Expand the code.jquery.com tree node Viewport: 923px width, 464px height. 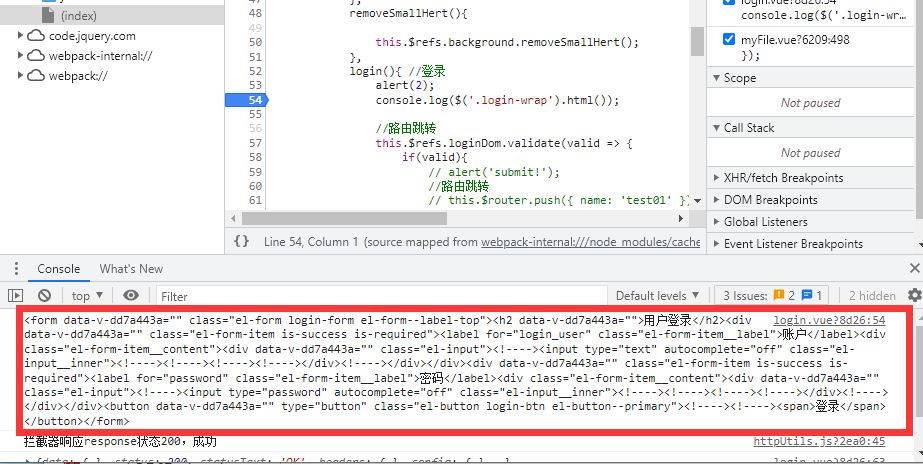pos(20,35)
